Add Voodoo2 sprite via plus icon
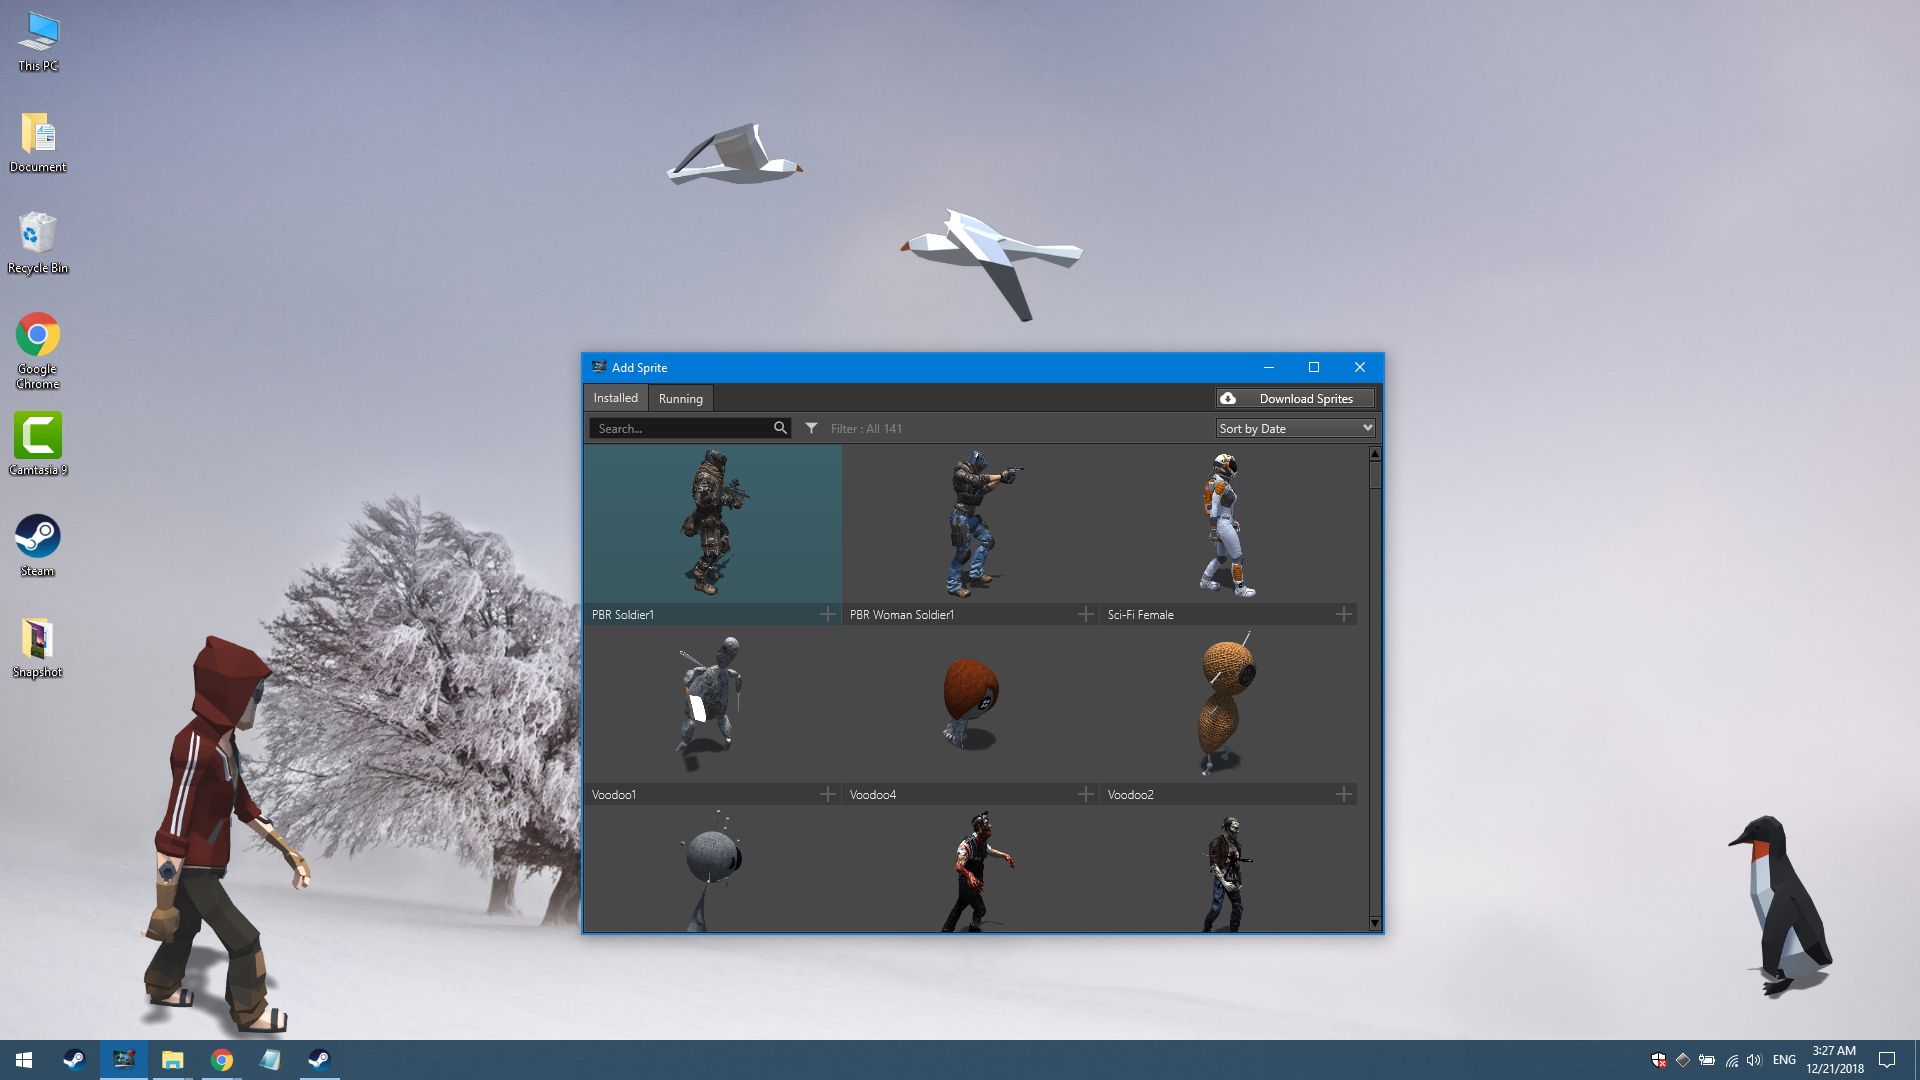The image size is (1920, 1080). pyautogui.click(x=1343, y=794)
